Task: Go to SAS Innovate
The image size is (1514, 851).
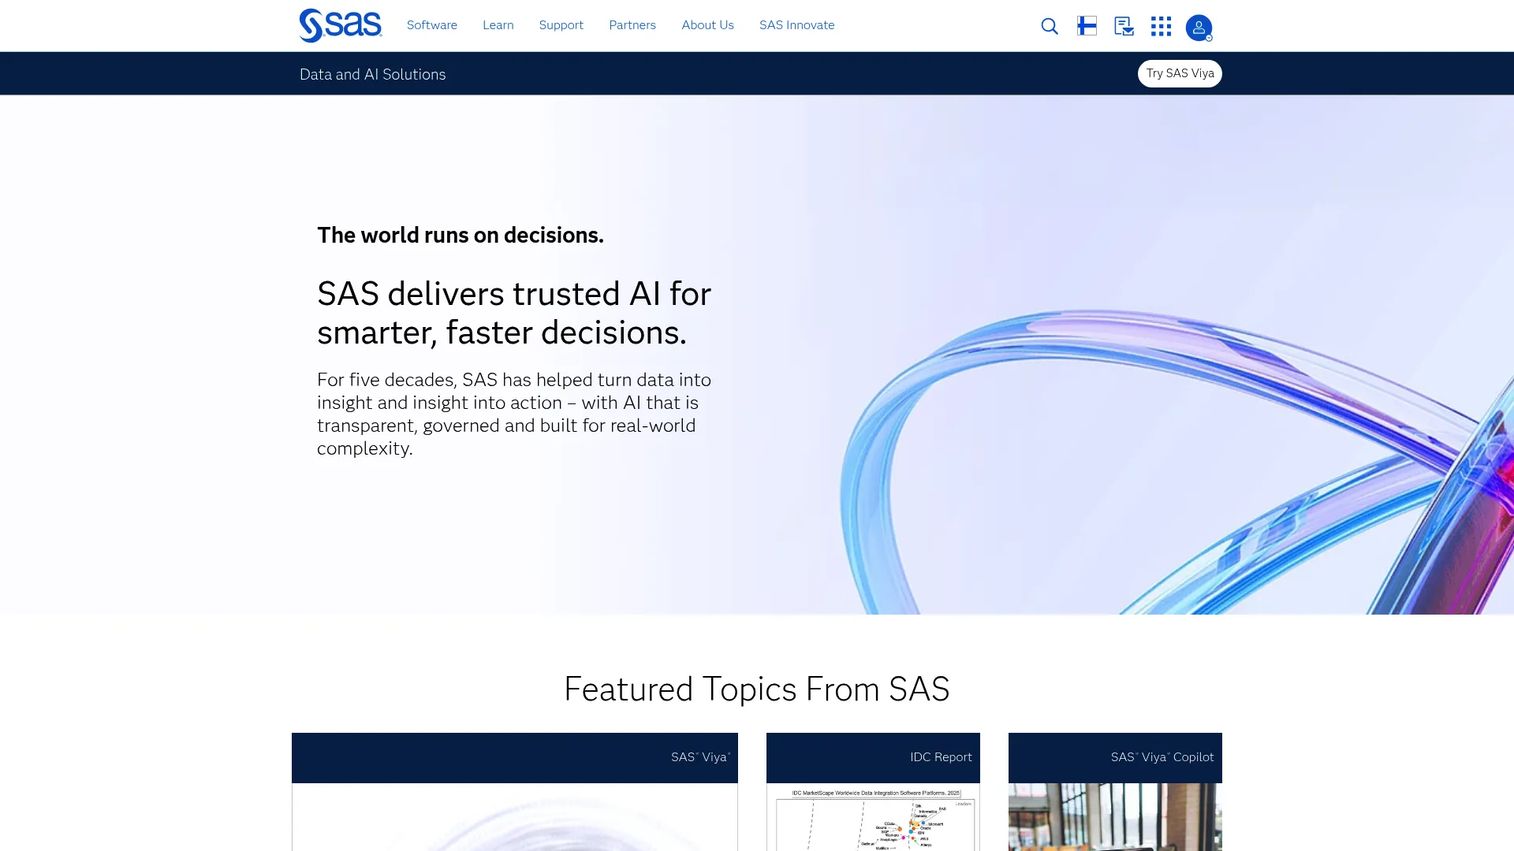Action: [x=797, y=25]
